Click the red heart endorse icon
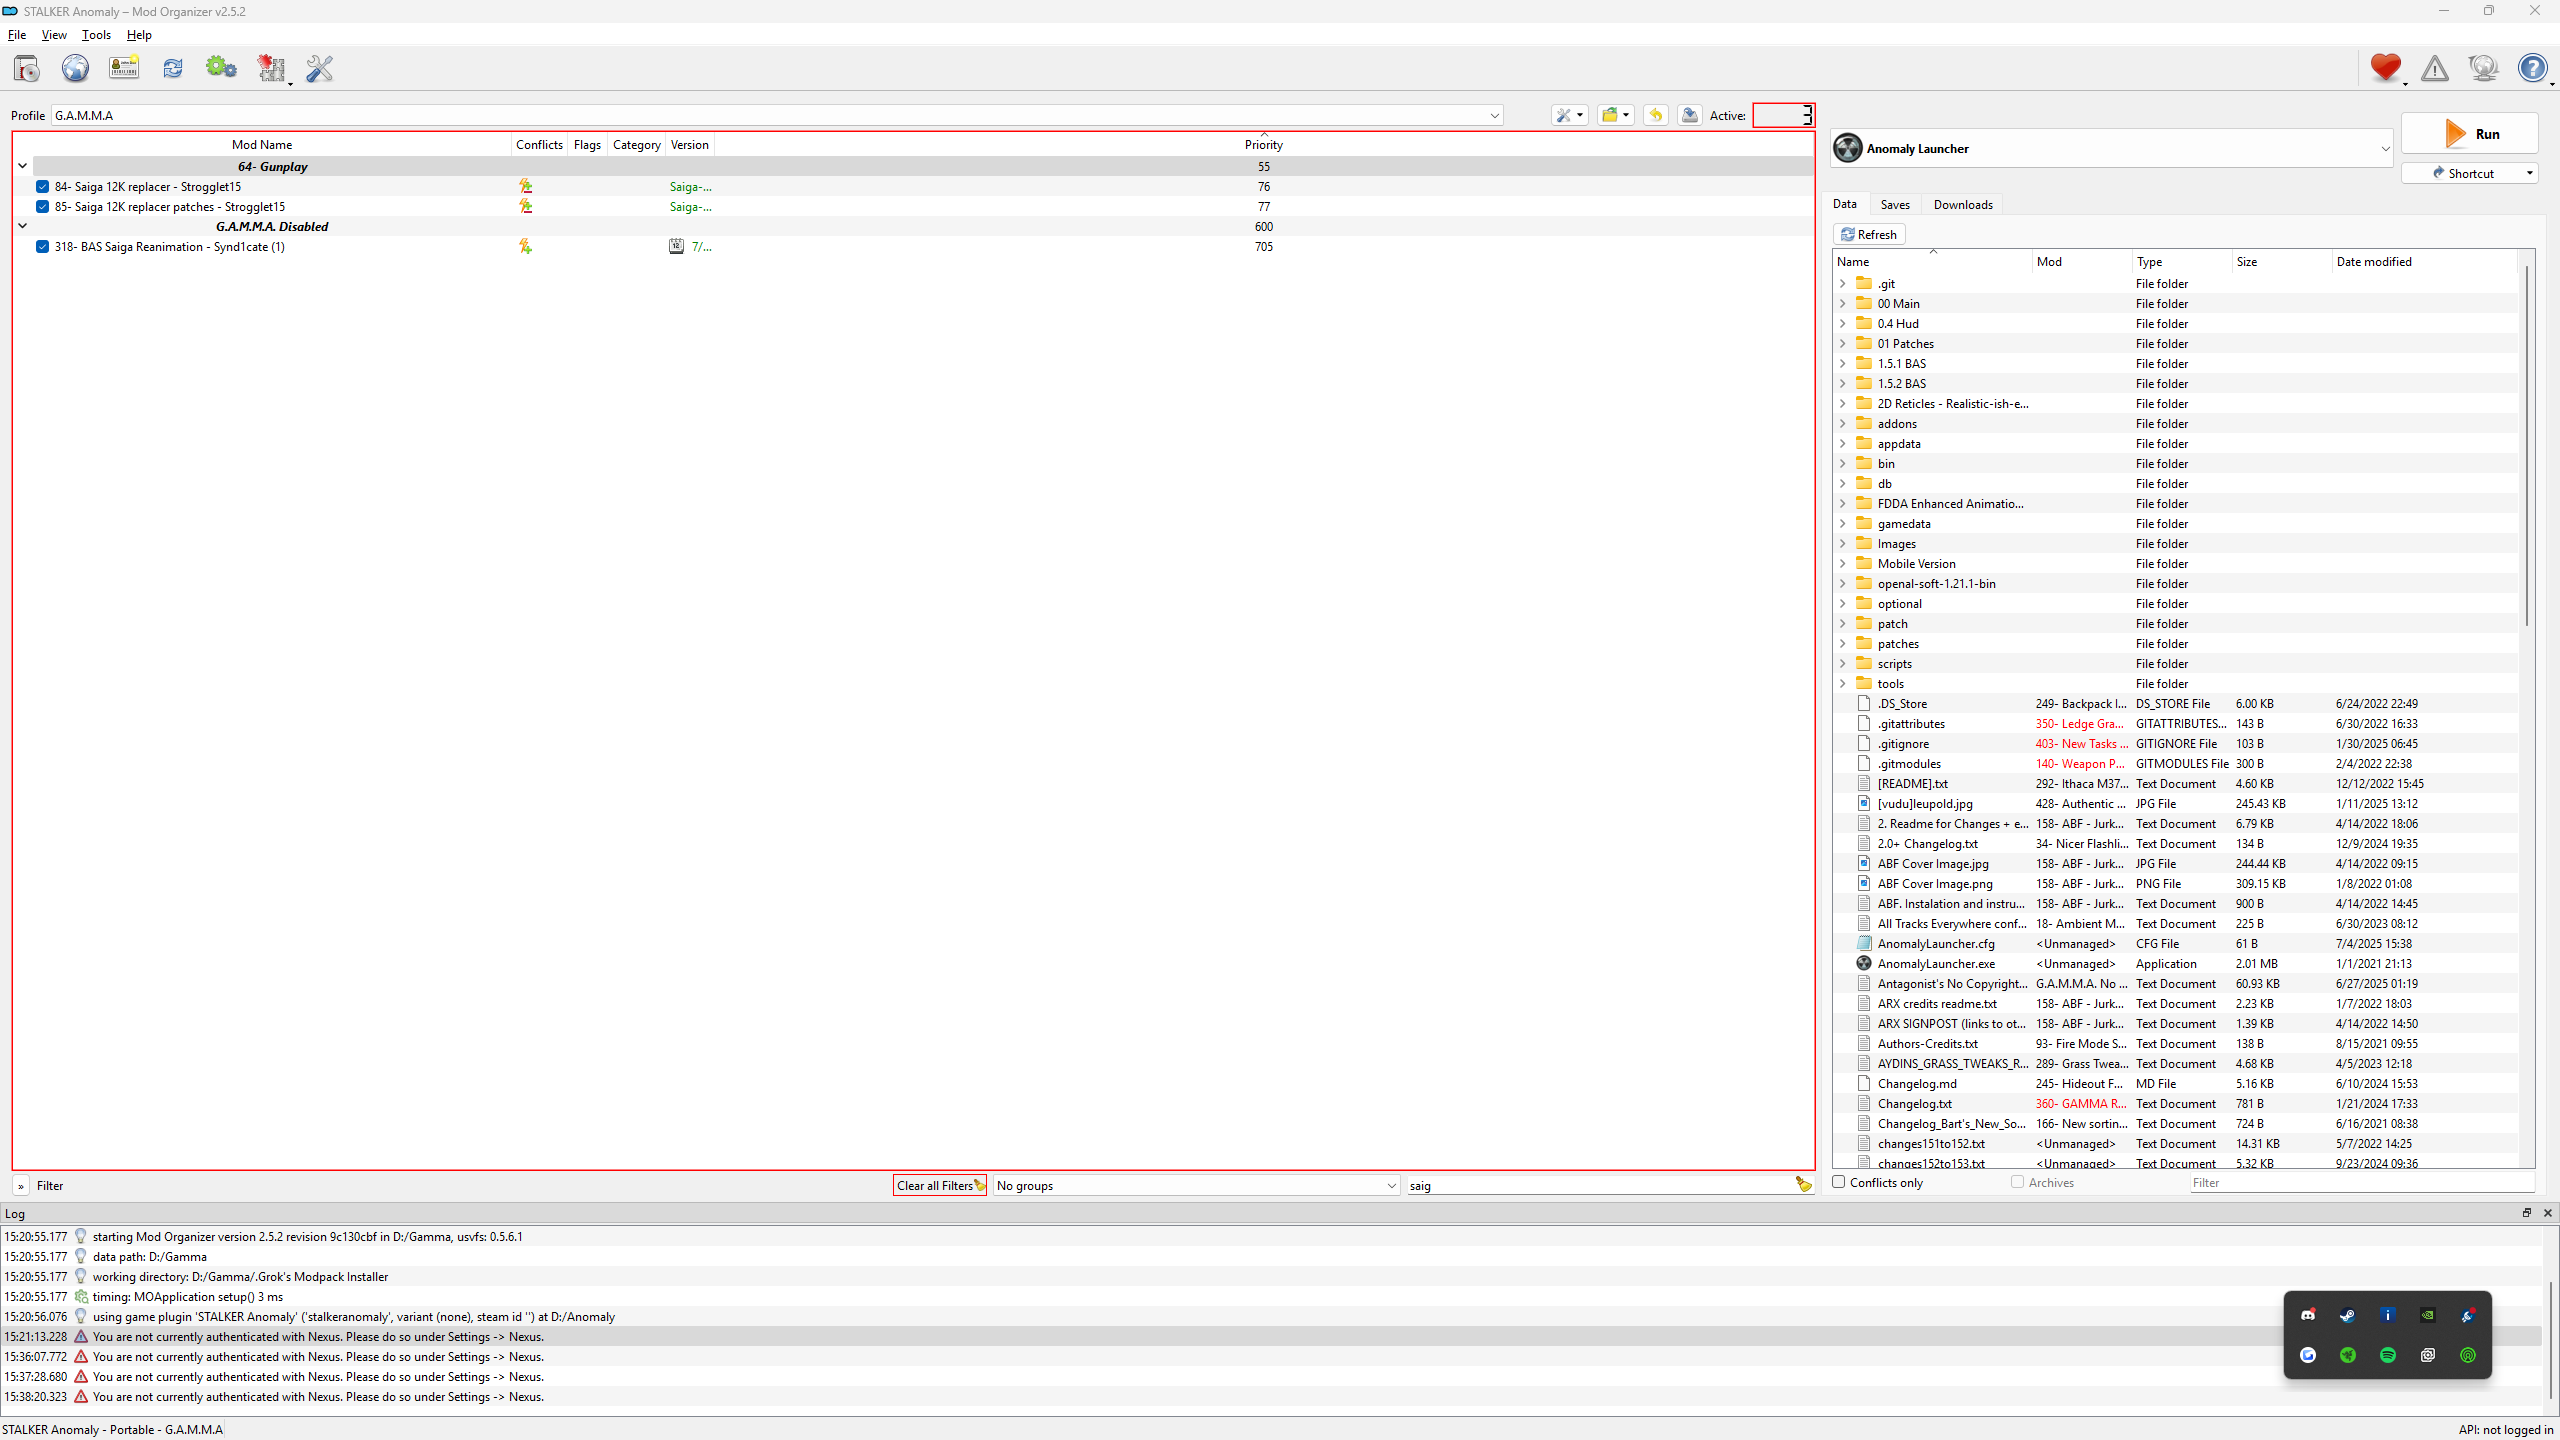Viewport: 2560px width, 1440px height. click(2385, 67)
